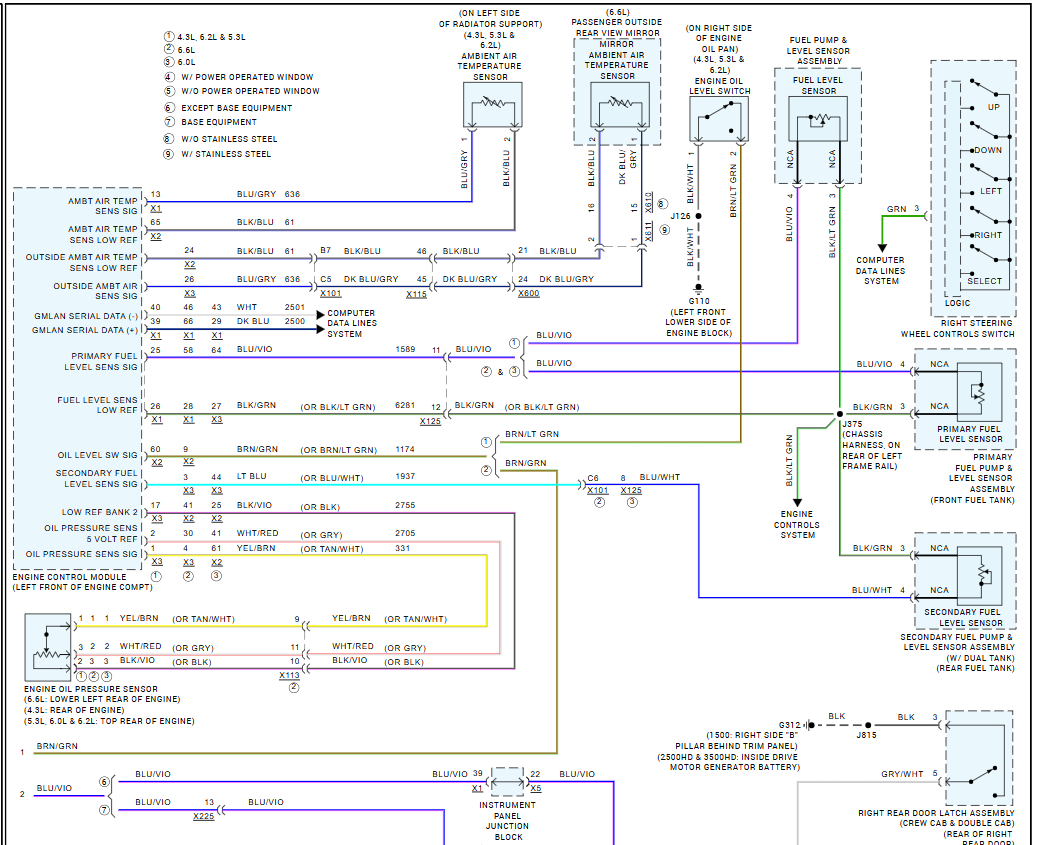Viewport: 1039px width, 845px height.
Task: Click the Instrument Panel Junction Block box
Action: click(x=507, y=782)
